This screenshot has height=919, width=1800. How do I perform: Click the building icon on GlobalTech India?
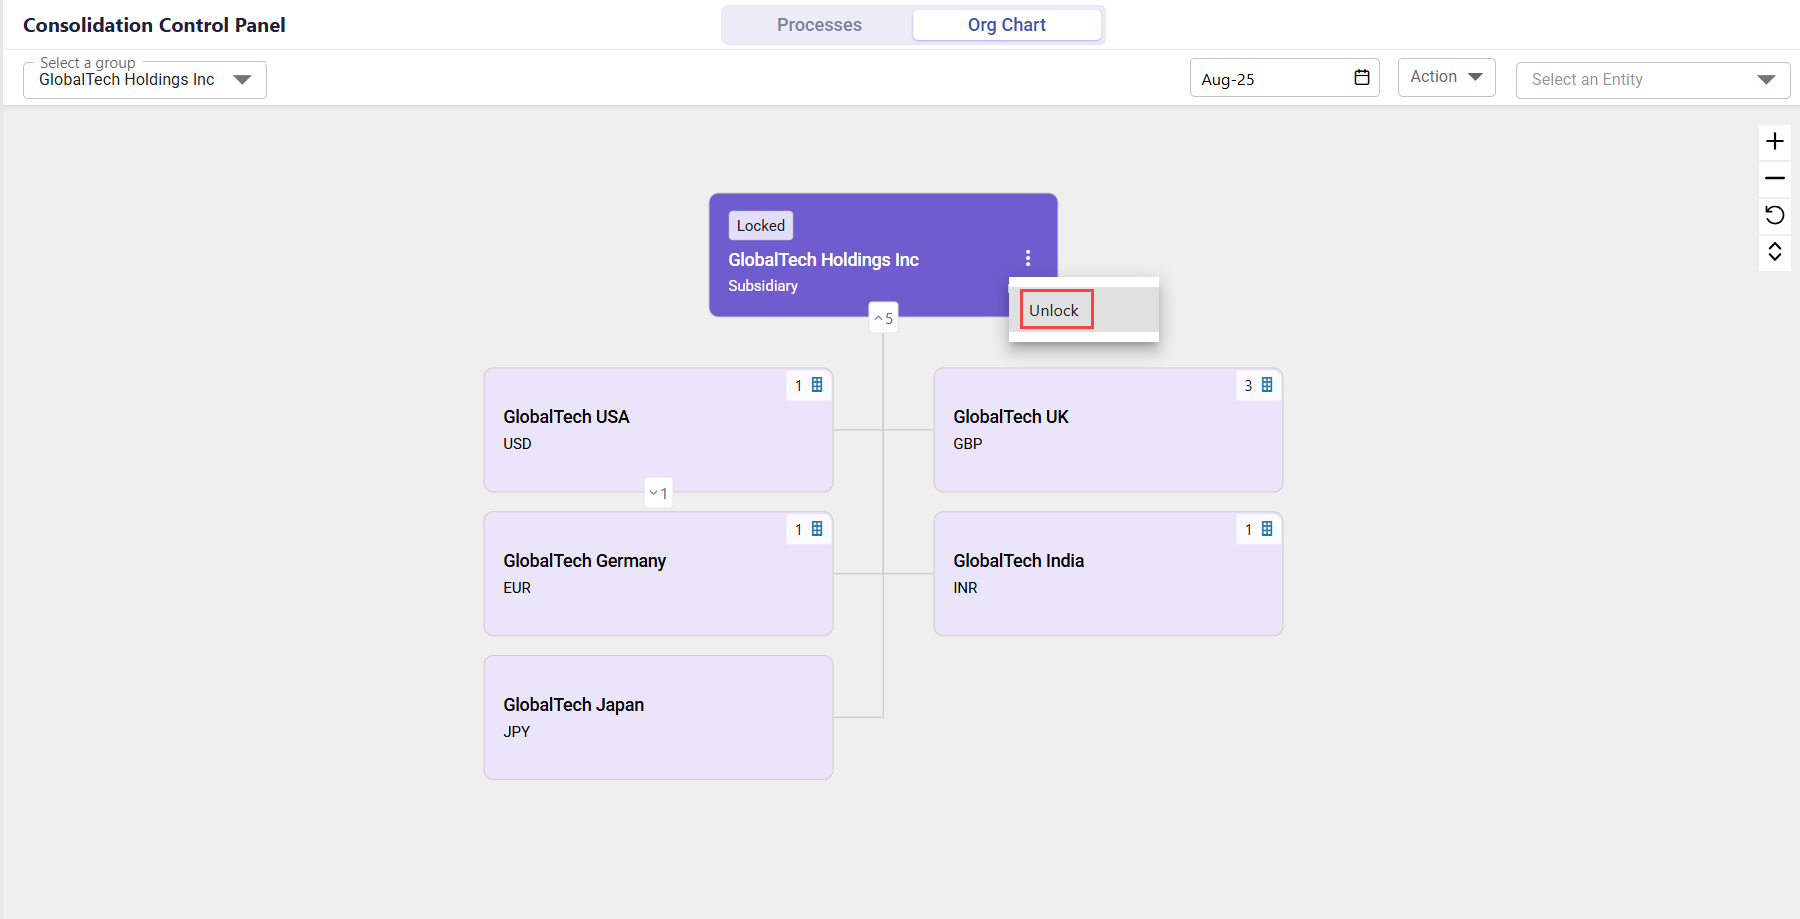point(1267,529)
